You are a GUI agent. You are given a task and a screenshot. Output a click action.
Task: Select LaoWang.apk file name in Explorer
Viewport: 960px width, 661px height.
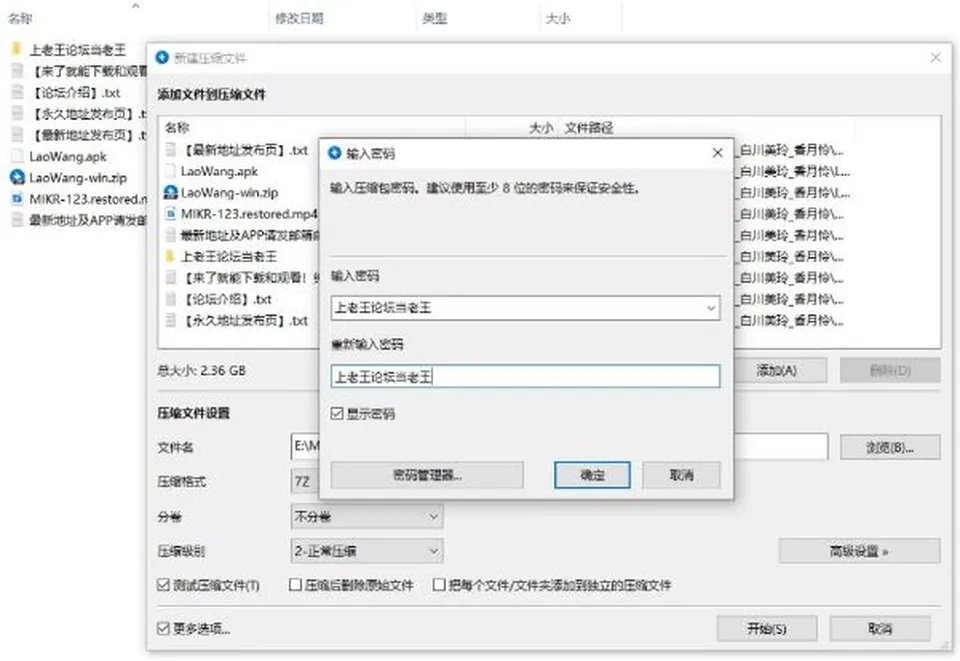(68, 156)
